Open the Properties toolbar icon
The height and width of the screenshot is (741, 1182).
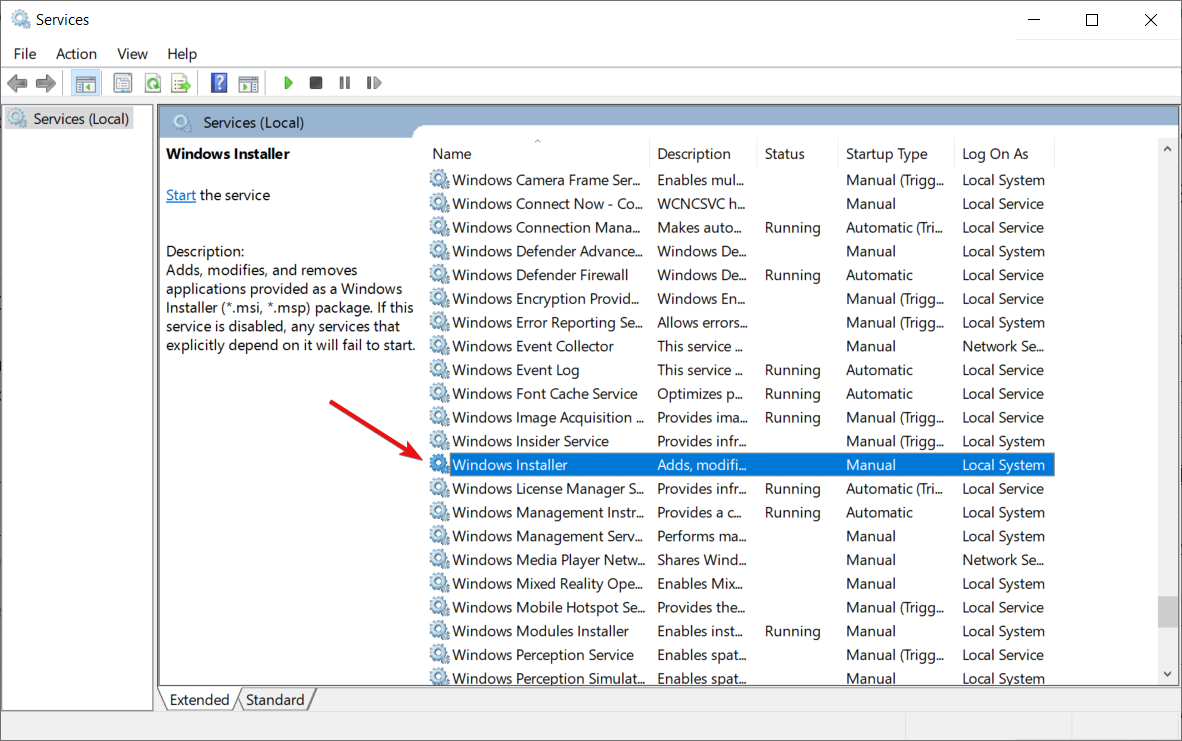[x=123, y=83]
